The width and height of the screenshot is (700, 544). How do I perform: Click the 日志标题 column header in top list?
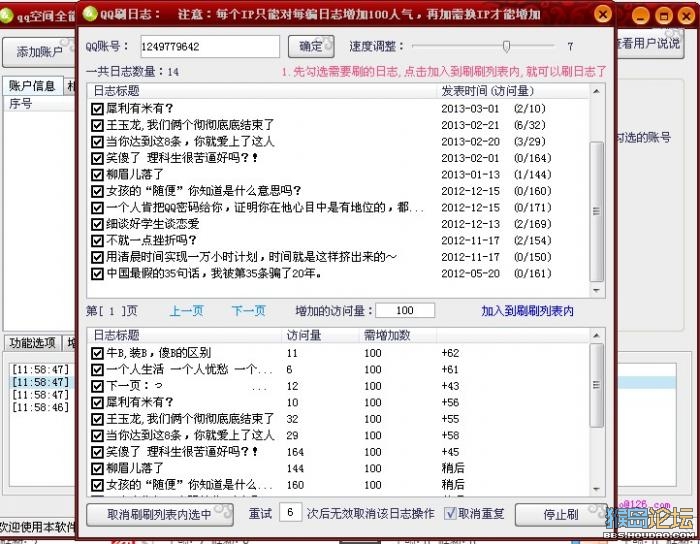(262, 91)
